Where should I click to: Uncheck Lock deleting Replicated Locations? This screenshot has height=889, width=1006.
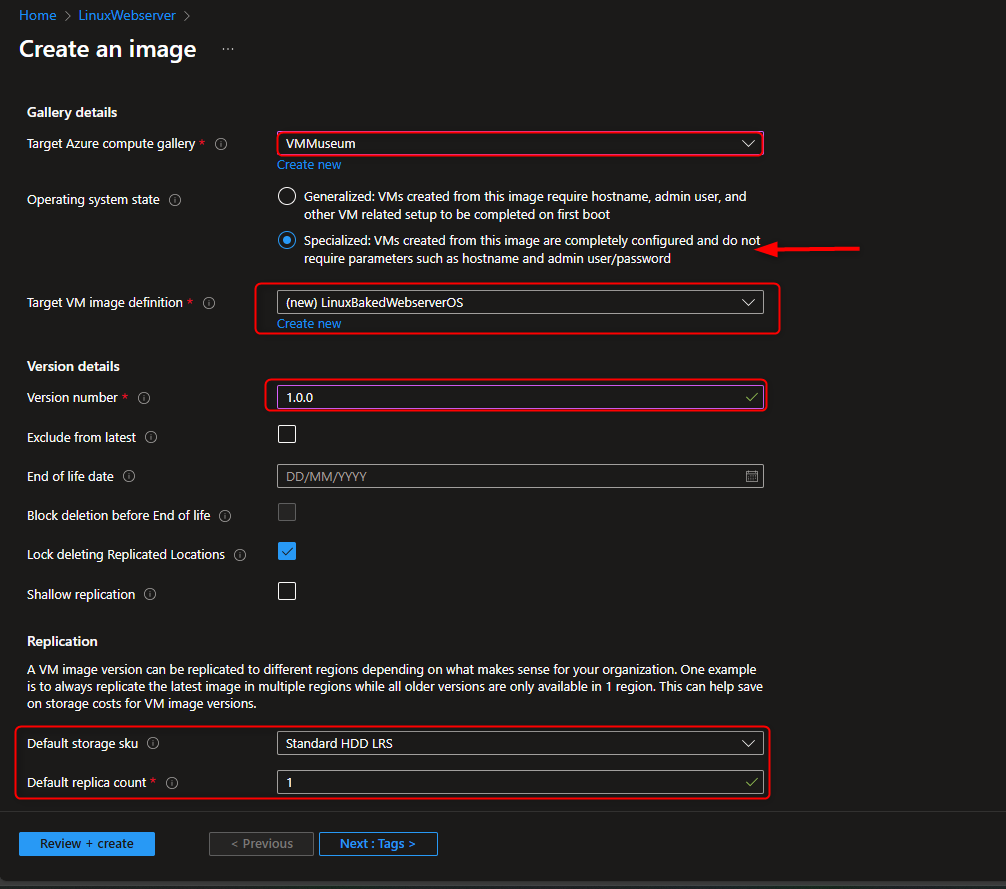click(x=287, y=551)
